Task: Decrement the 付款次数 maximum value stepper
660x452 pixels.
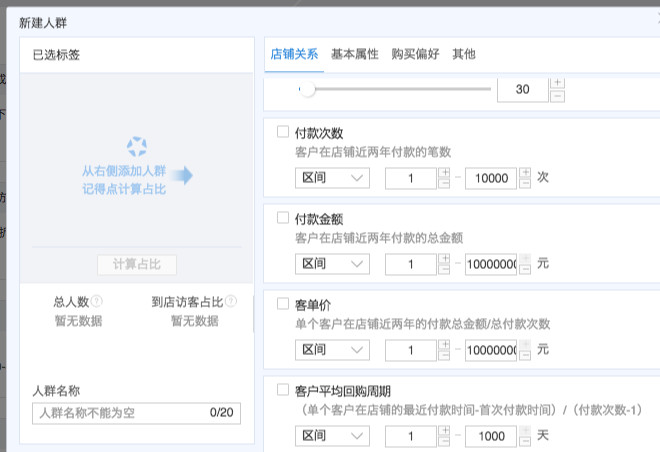Action: coord(524,184)
